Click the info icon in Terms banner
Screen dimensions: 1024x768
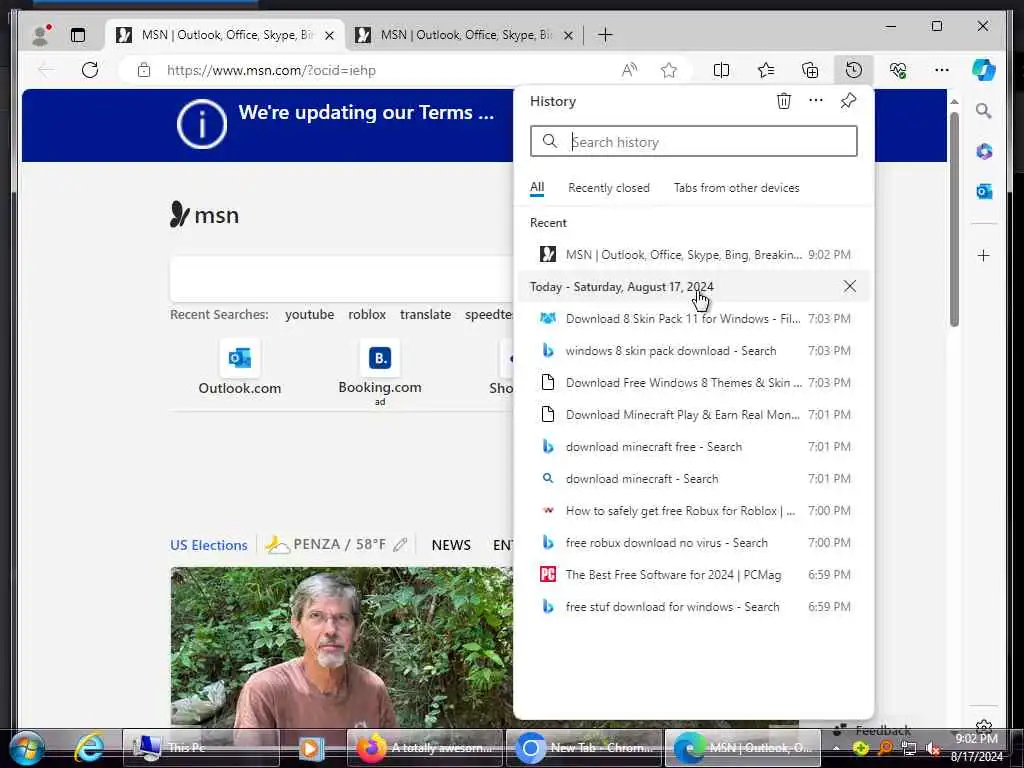pyautogui.click(x=202, y=124)
